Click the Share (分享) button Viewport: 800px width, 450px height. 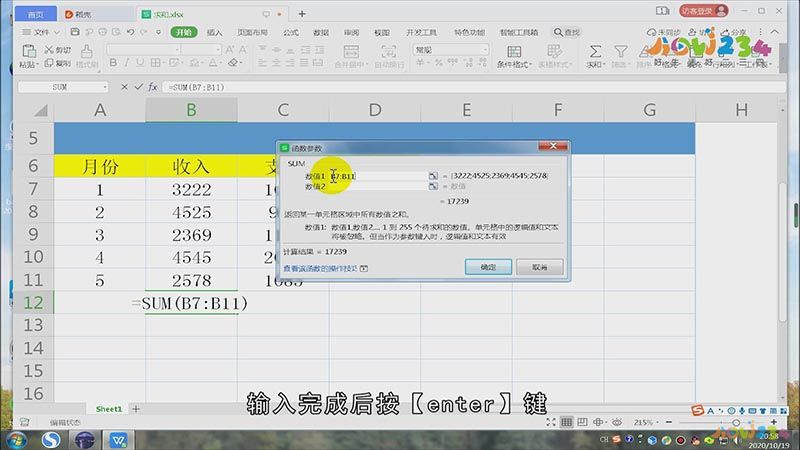tap(733, 32)
